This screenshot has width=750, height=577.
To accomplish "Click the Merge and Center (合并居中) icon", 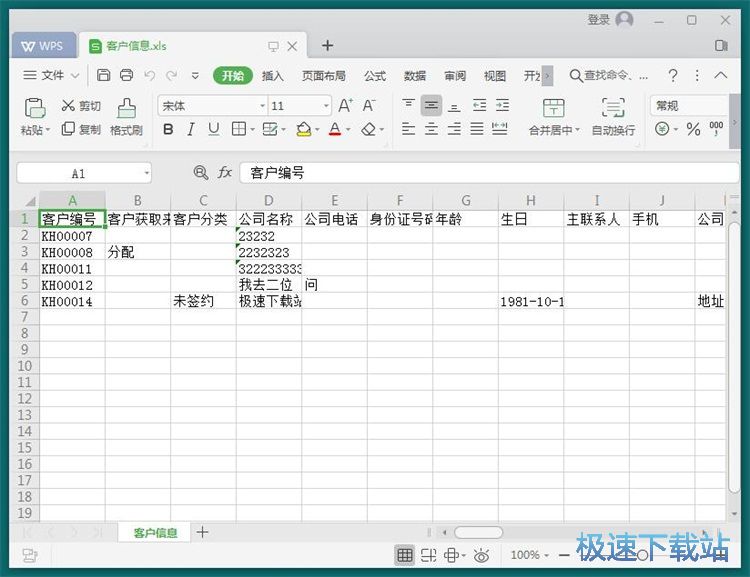I will [x=553, y=108].
